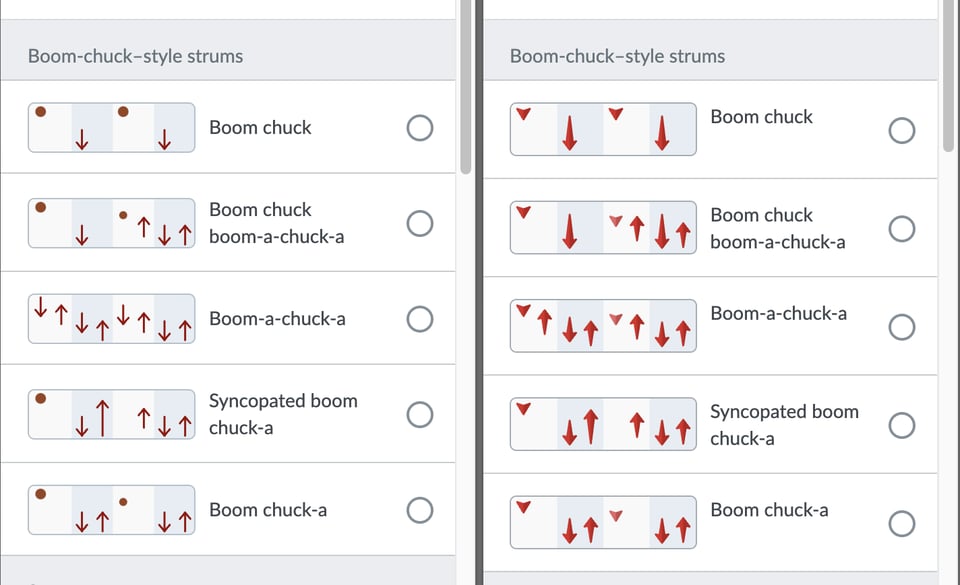Image resolution: width=960 pixels, height=585 pixels.
Task: Choose left Boom chuck boom-a-chuck-a radio button
Action: (x=420, y=223)
